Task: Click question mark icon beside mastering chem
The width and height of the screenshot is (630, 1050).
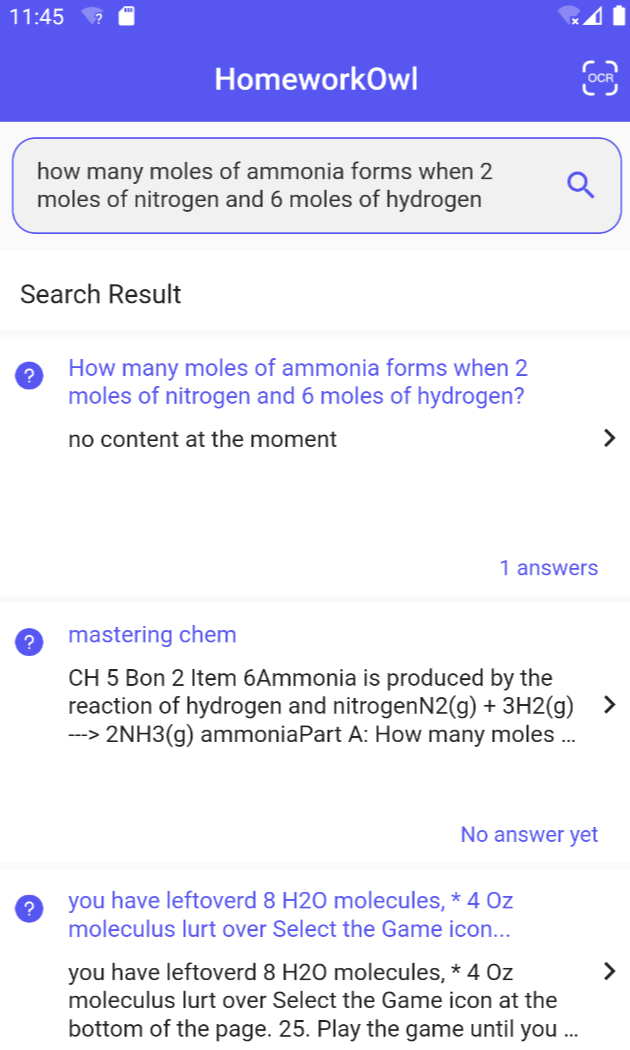Action: click(x=30, y=643)
